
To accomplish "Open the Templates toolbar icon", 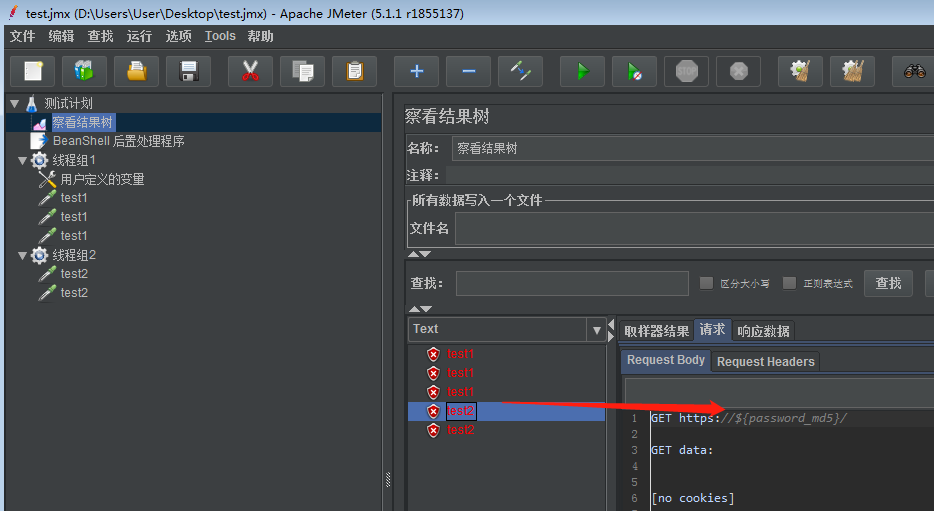I will [85, 71].
